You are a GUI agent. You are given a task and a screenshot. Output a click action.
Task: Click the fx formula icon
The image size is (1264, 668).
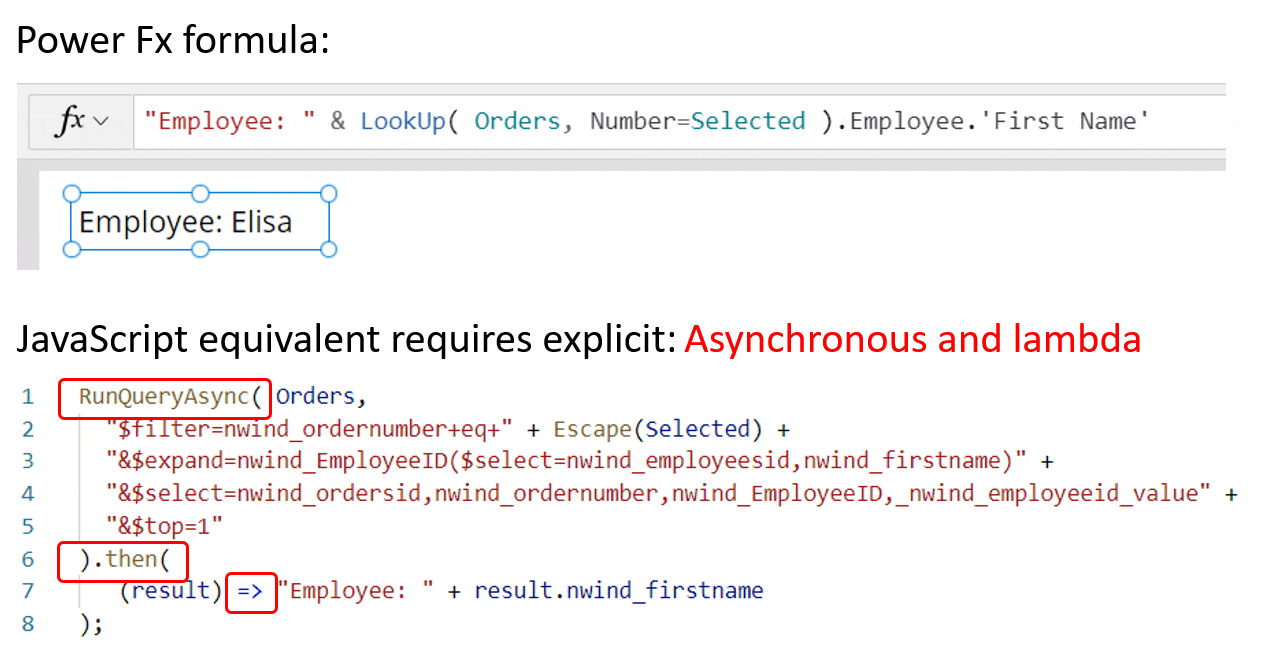71,120
